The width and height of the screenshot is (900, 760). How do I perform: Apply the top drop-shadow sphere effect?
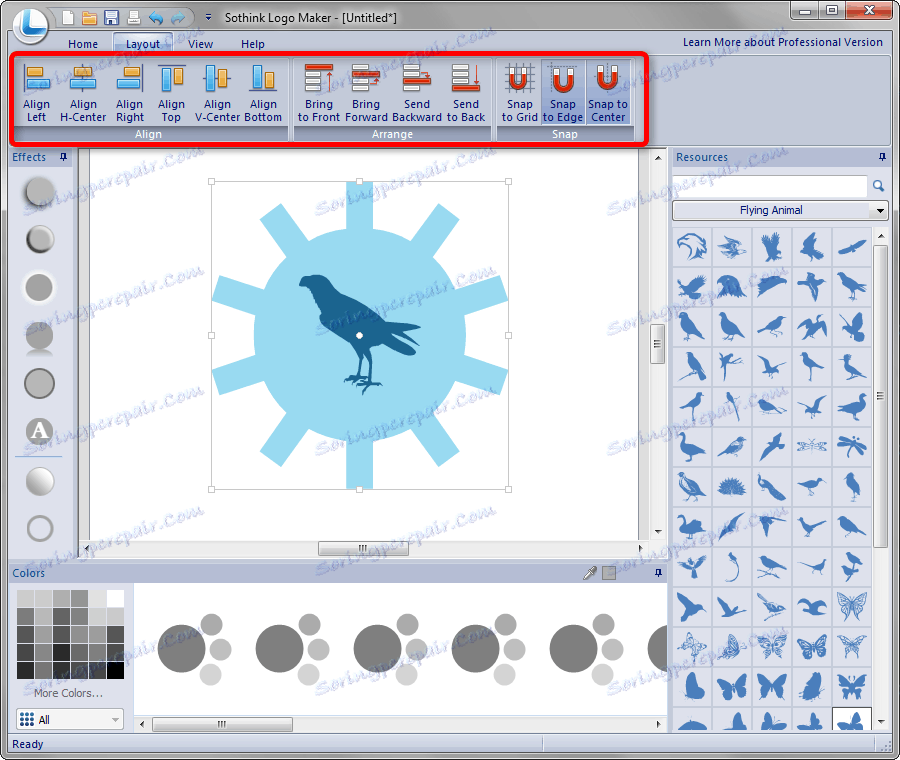click(x=39, y=192)
